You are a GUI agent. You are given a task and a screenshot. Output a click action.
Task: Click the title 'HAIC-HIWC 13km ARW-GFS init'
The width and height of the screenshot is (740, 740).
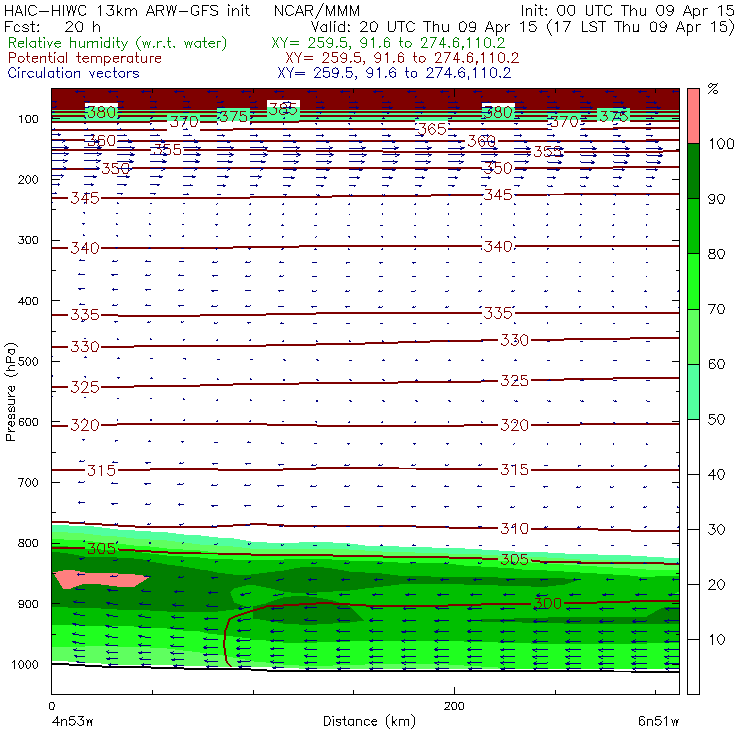(x=127, y=10)
